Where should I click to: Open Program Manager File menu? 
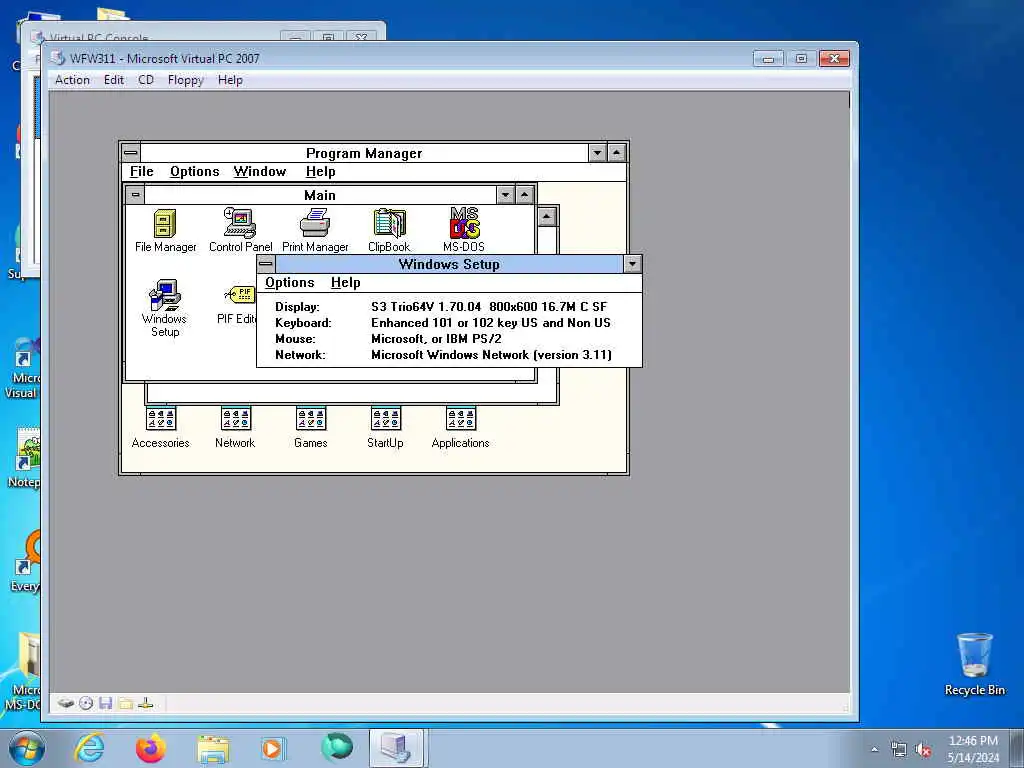coord(142,172)
